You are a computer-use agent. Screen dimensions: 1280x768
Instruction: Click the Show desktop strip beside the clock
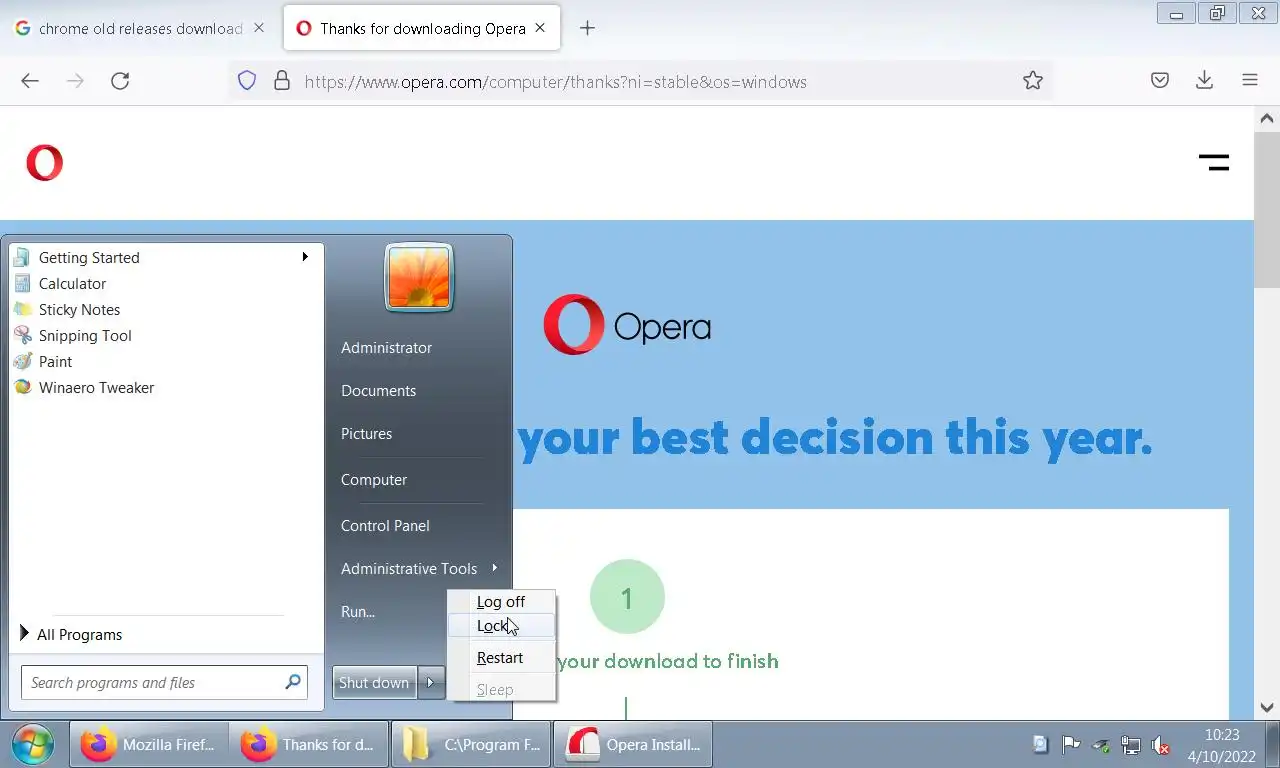[1272, 744]
